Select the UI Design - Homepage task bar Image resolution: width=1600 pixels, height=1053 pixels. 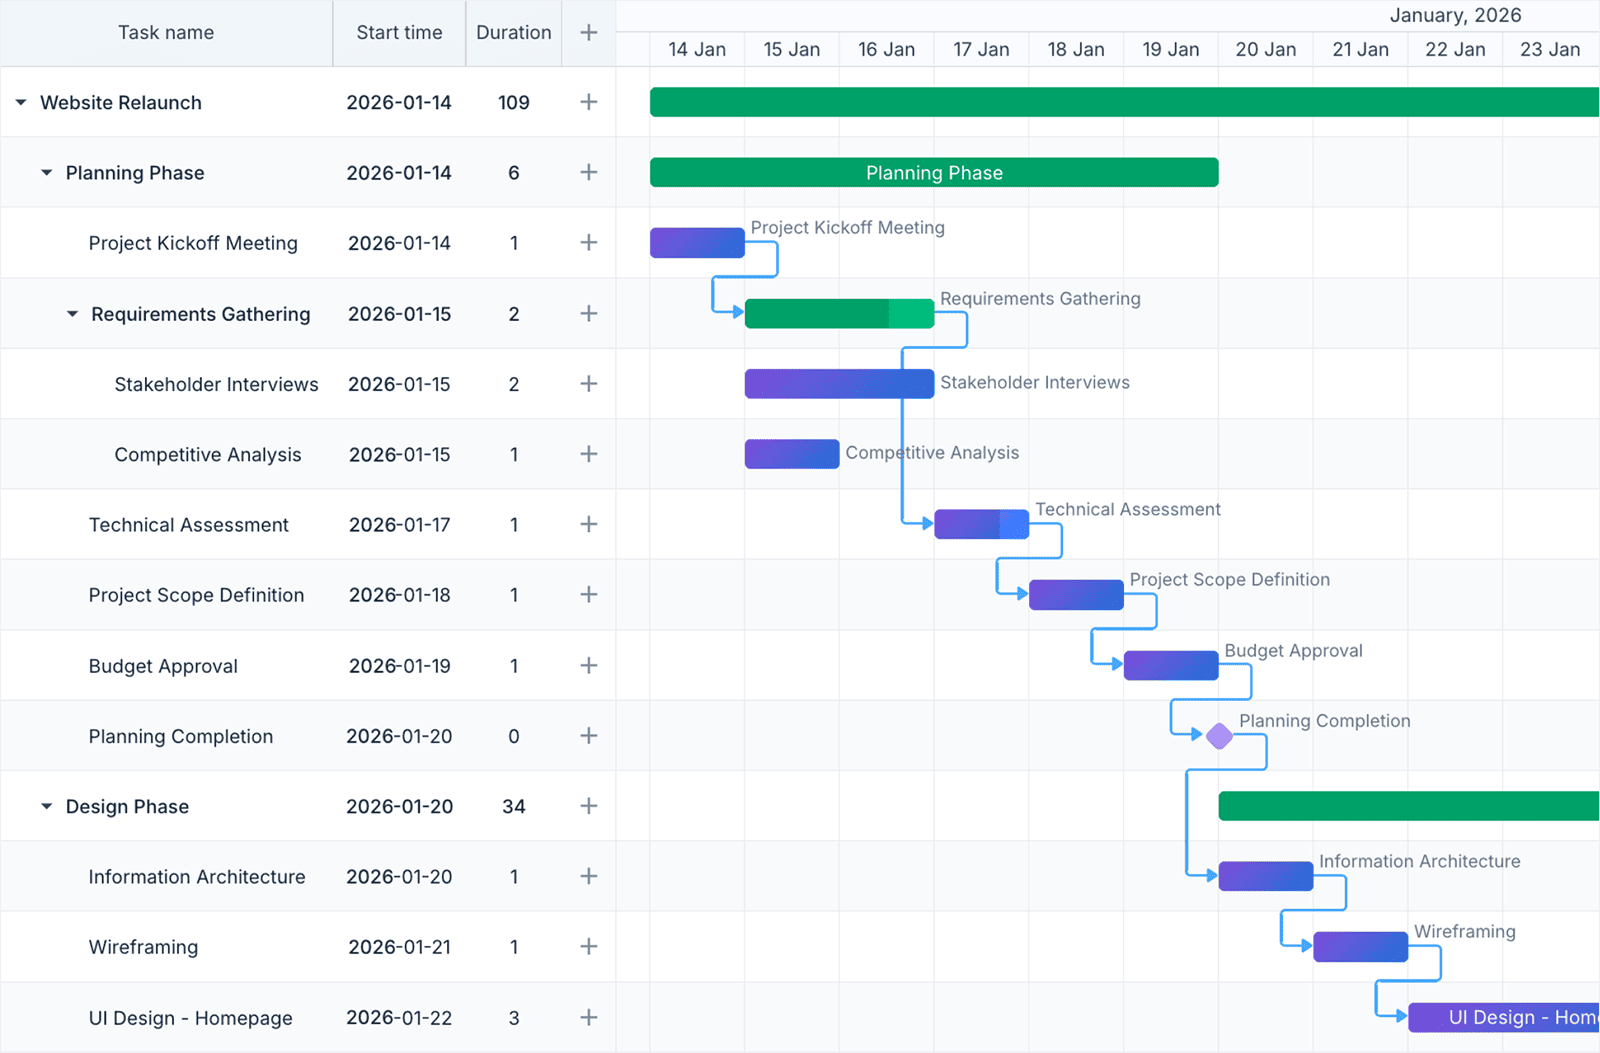coord(1504,1017)
